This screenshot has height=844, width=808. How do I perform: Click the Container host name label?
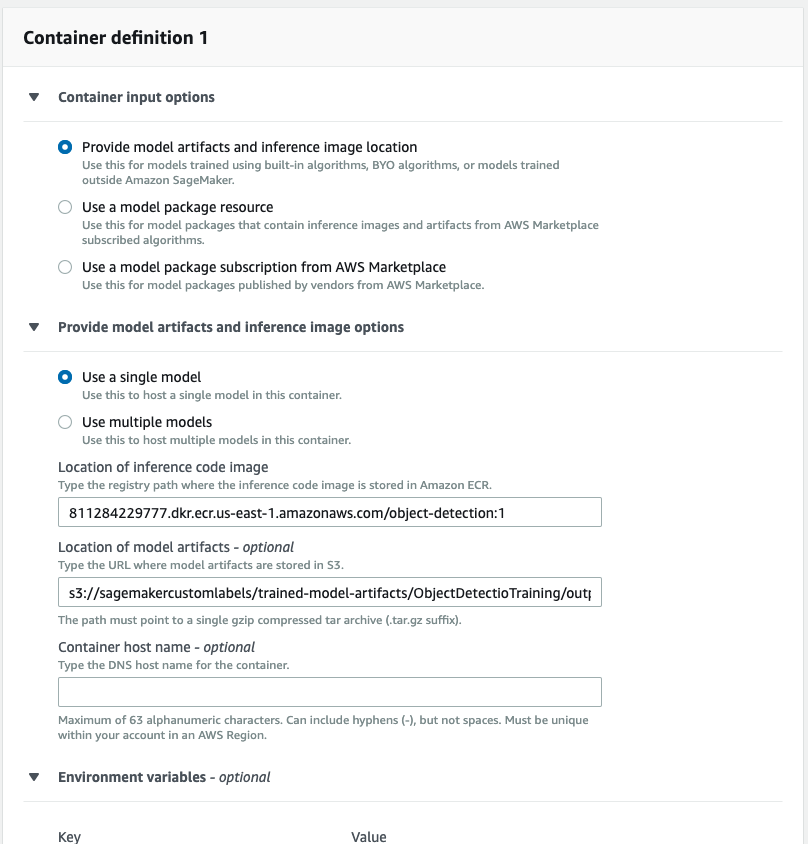tap(156, 647)
